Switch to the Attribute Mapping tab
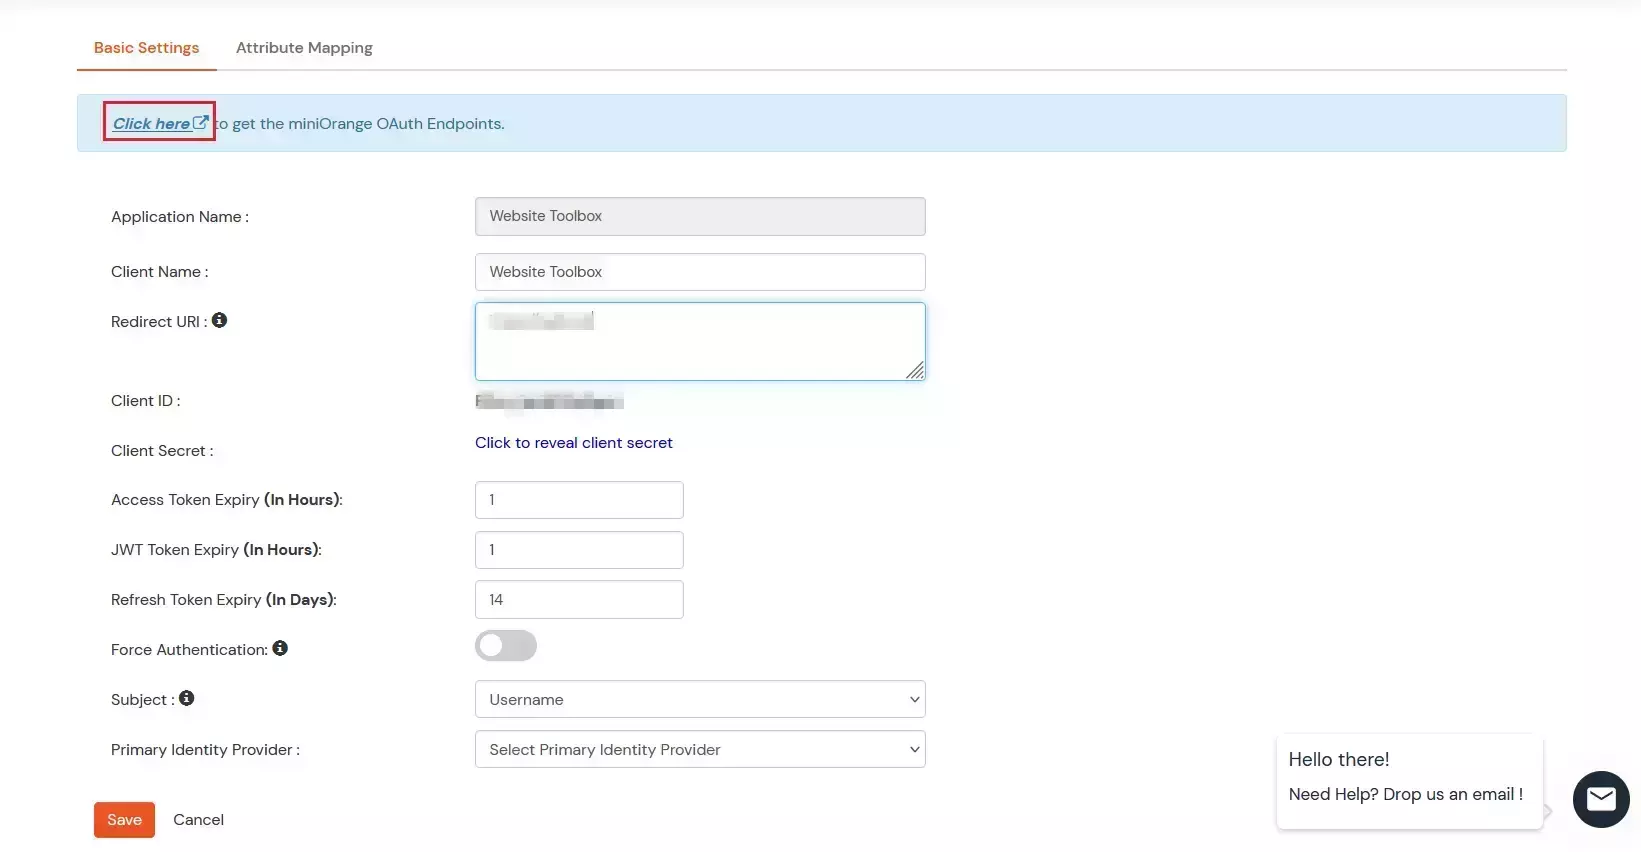 pos(304,48)
